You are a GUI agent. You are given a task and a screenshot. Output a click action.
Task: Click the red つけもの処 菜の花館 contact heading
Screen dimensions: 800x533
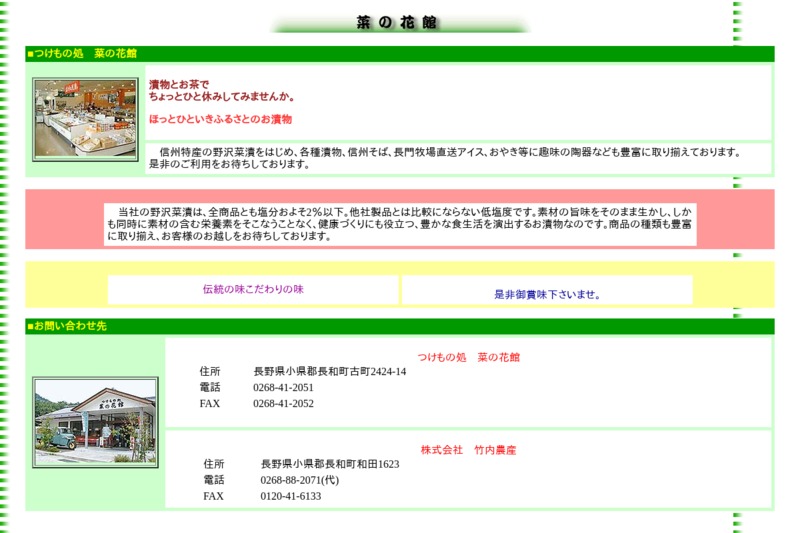pyautogui.click(x=468, y=357)
